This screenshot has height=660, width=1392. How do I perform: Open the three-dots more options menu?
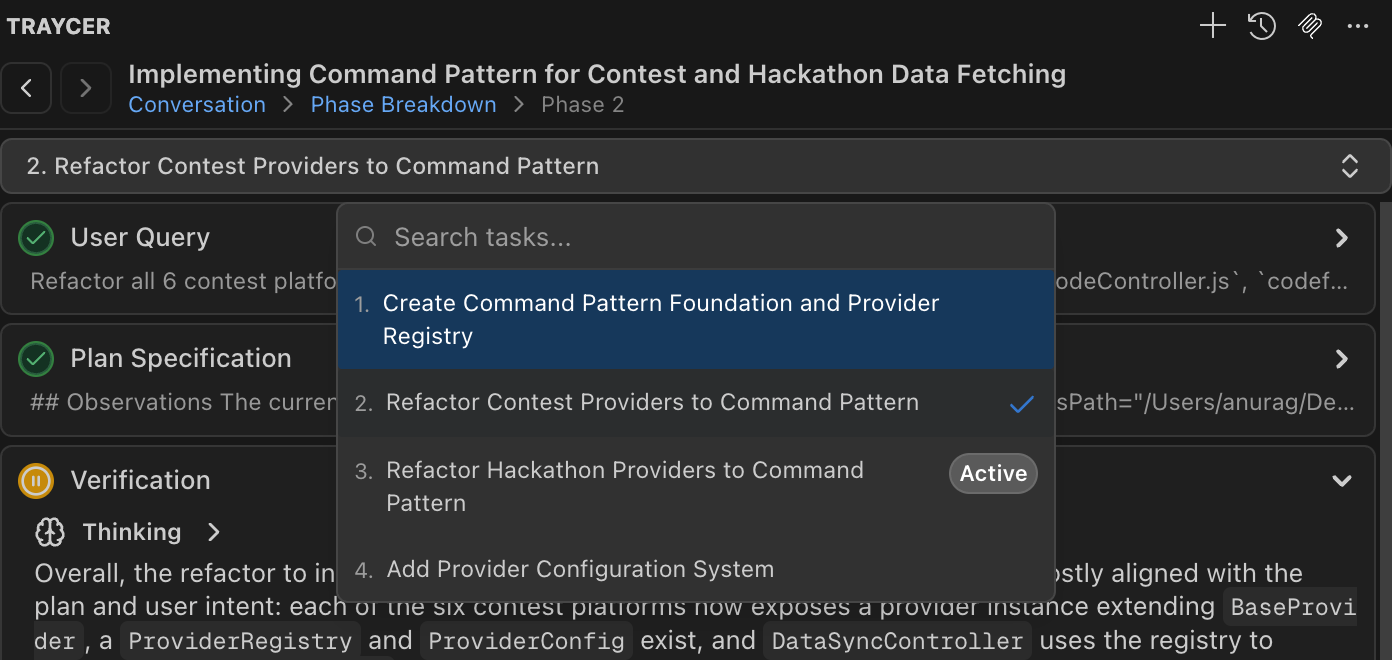(1357, 26)
